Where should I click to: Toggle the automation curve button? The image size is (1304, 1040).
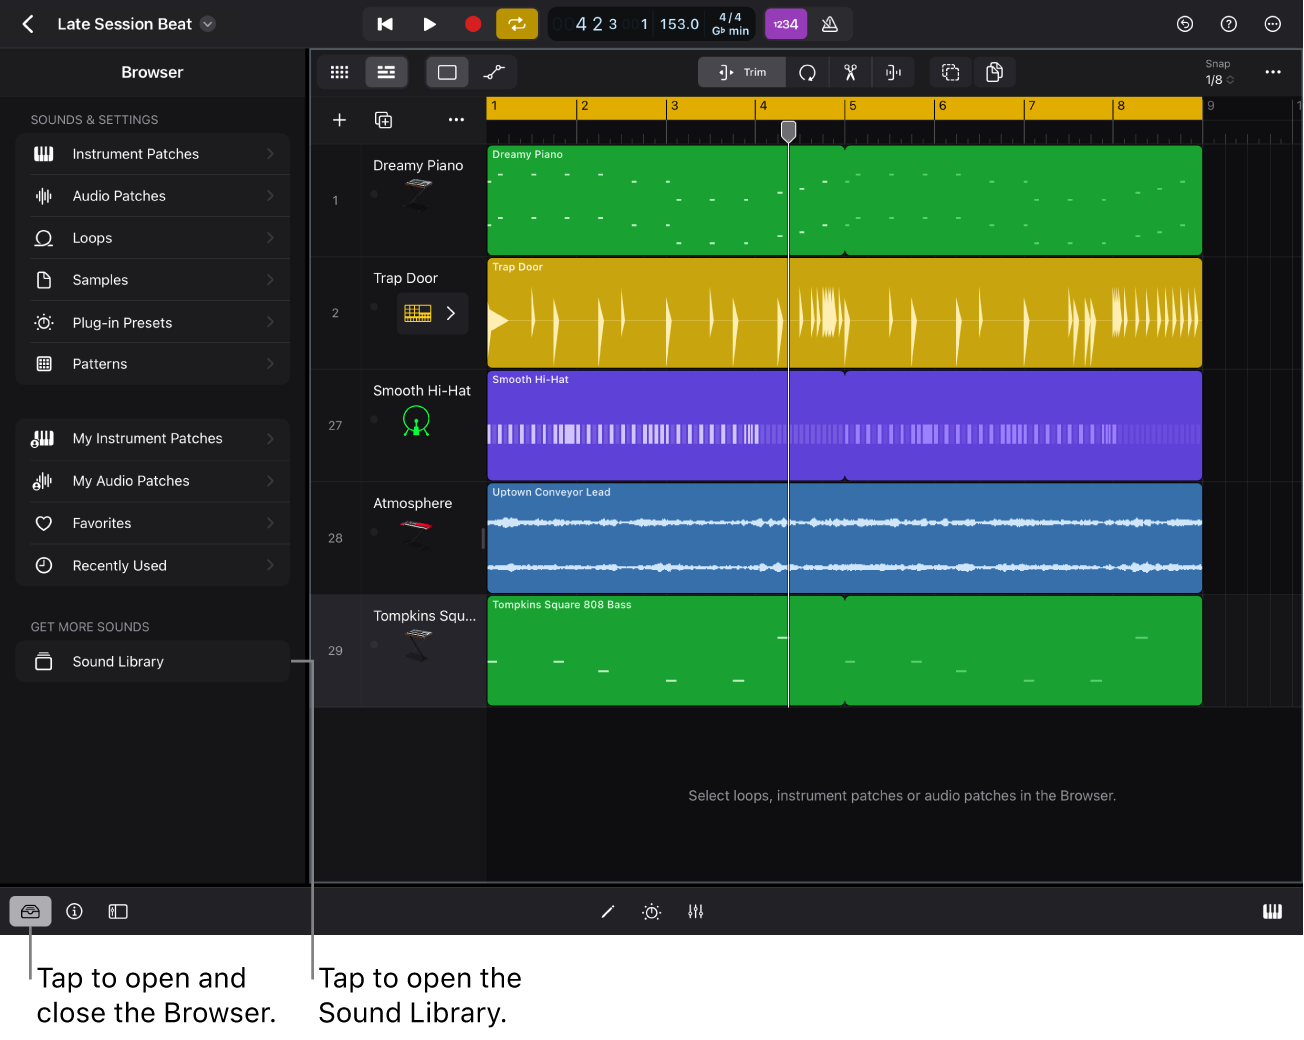coord(494,72)
